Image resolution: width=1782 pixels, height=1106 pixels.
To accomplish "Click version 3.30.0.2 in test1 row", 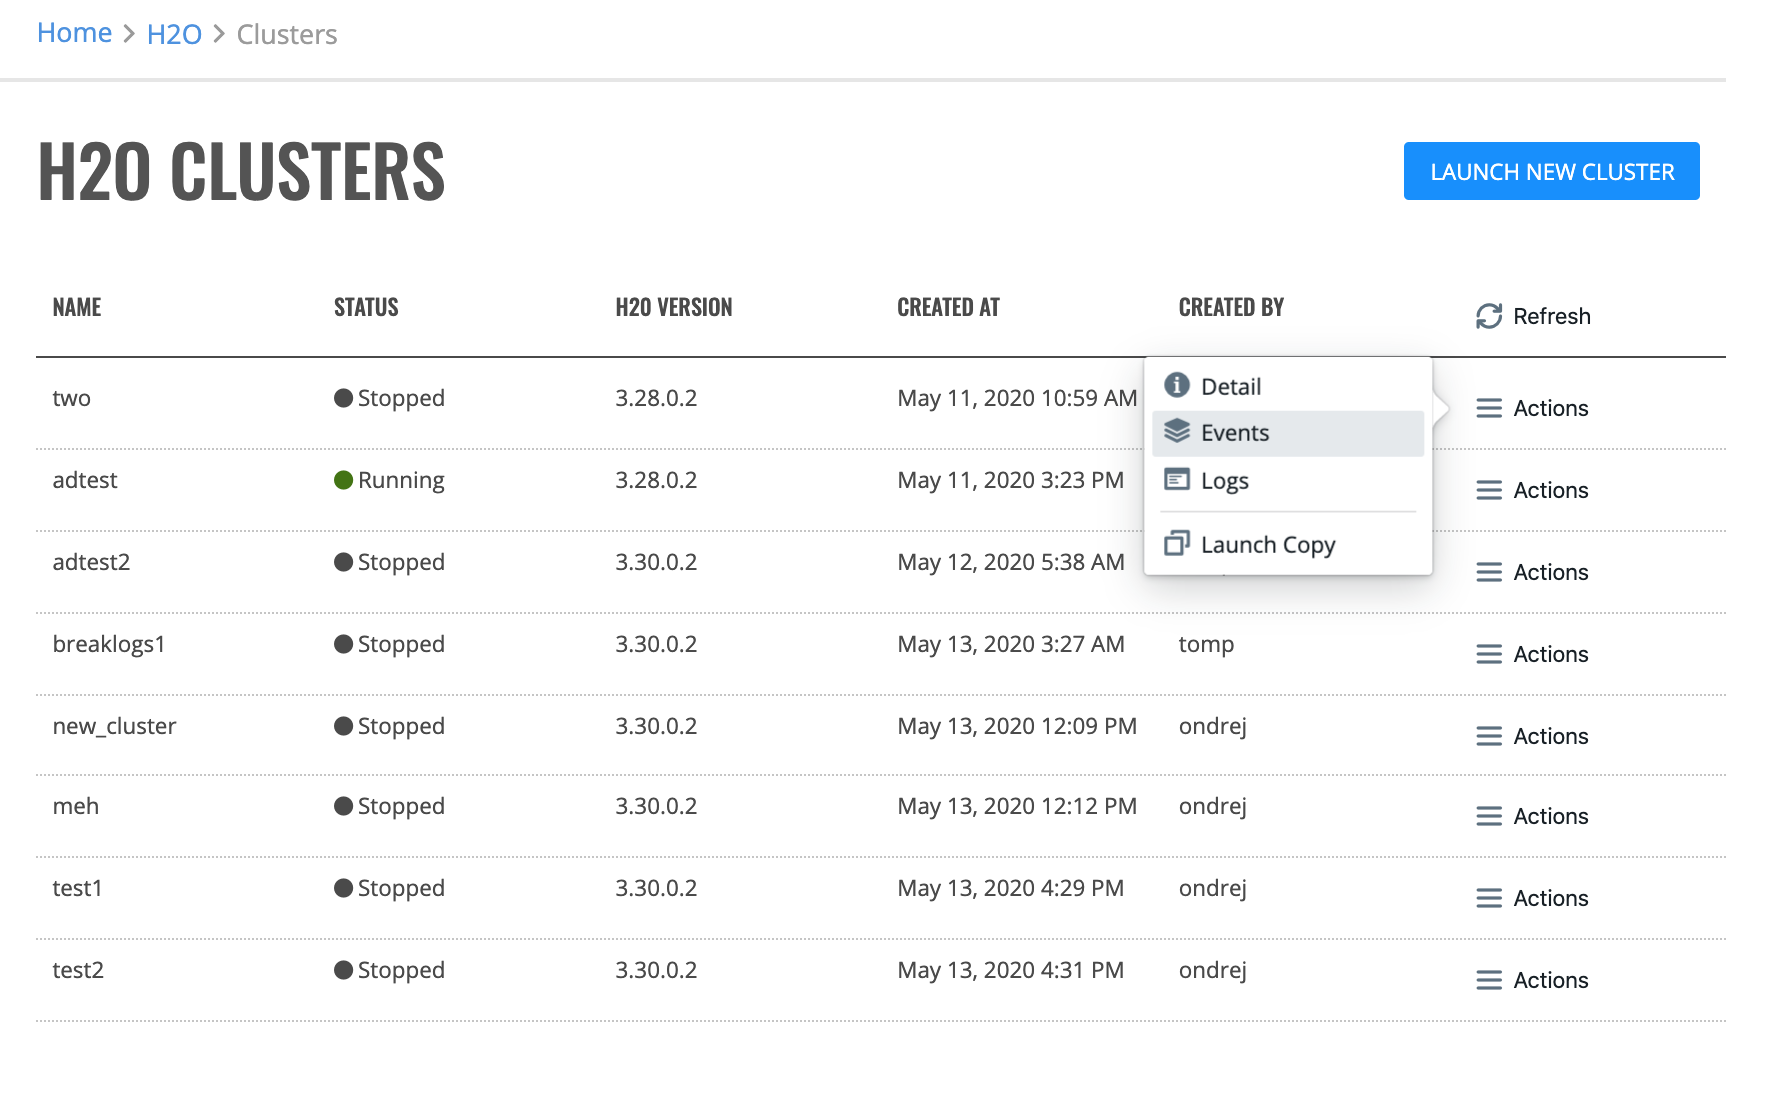I will (x=656, y=888).
